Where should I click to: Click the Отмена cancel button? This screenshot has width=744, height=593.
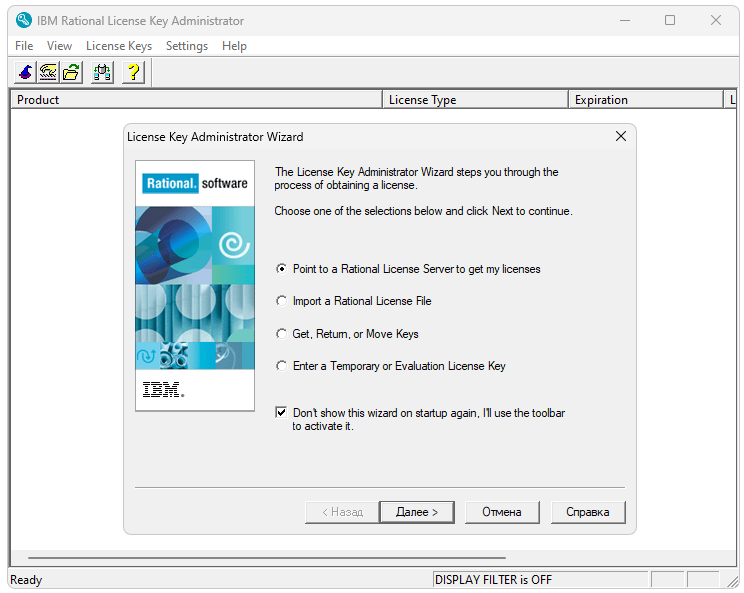pyautogui.click(x=502, y=512)
